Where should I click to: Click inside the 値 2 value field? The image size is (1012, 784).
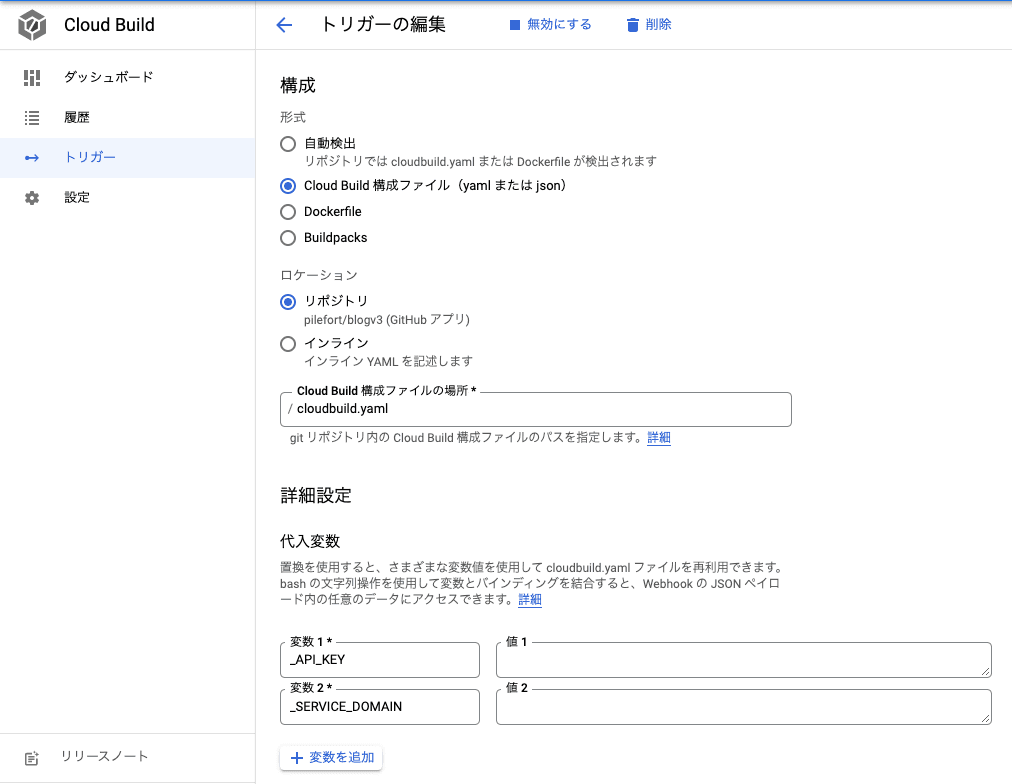click(x=743, y=707)
